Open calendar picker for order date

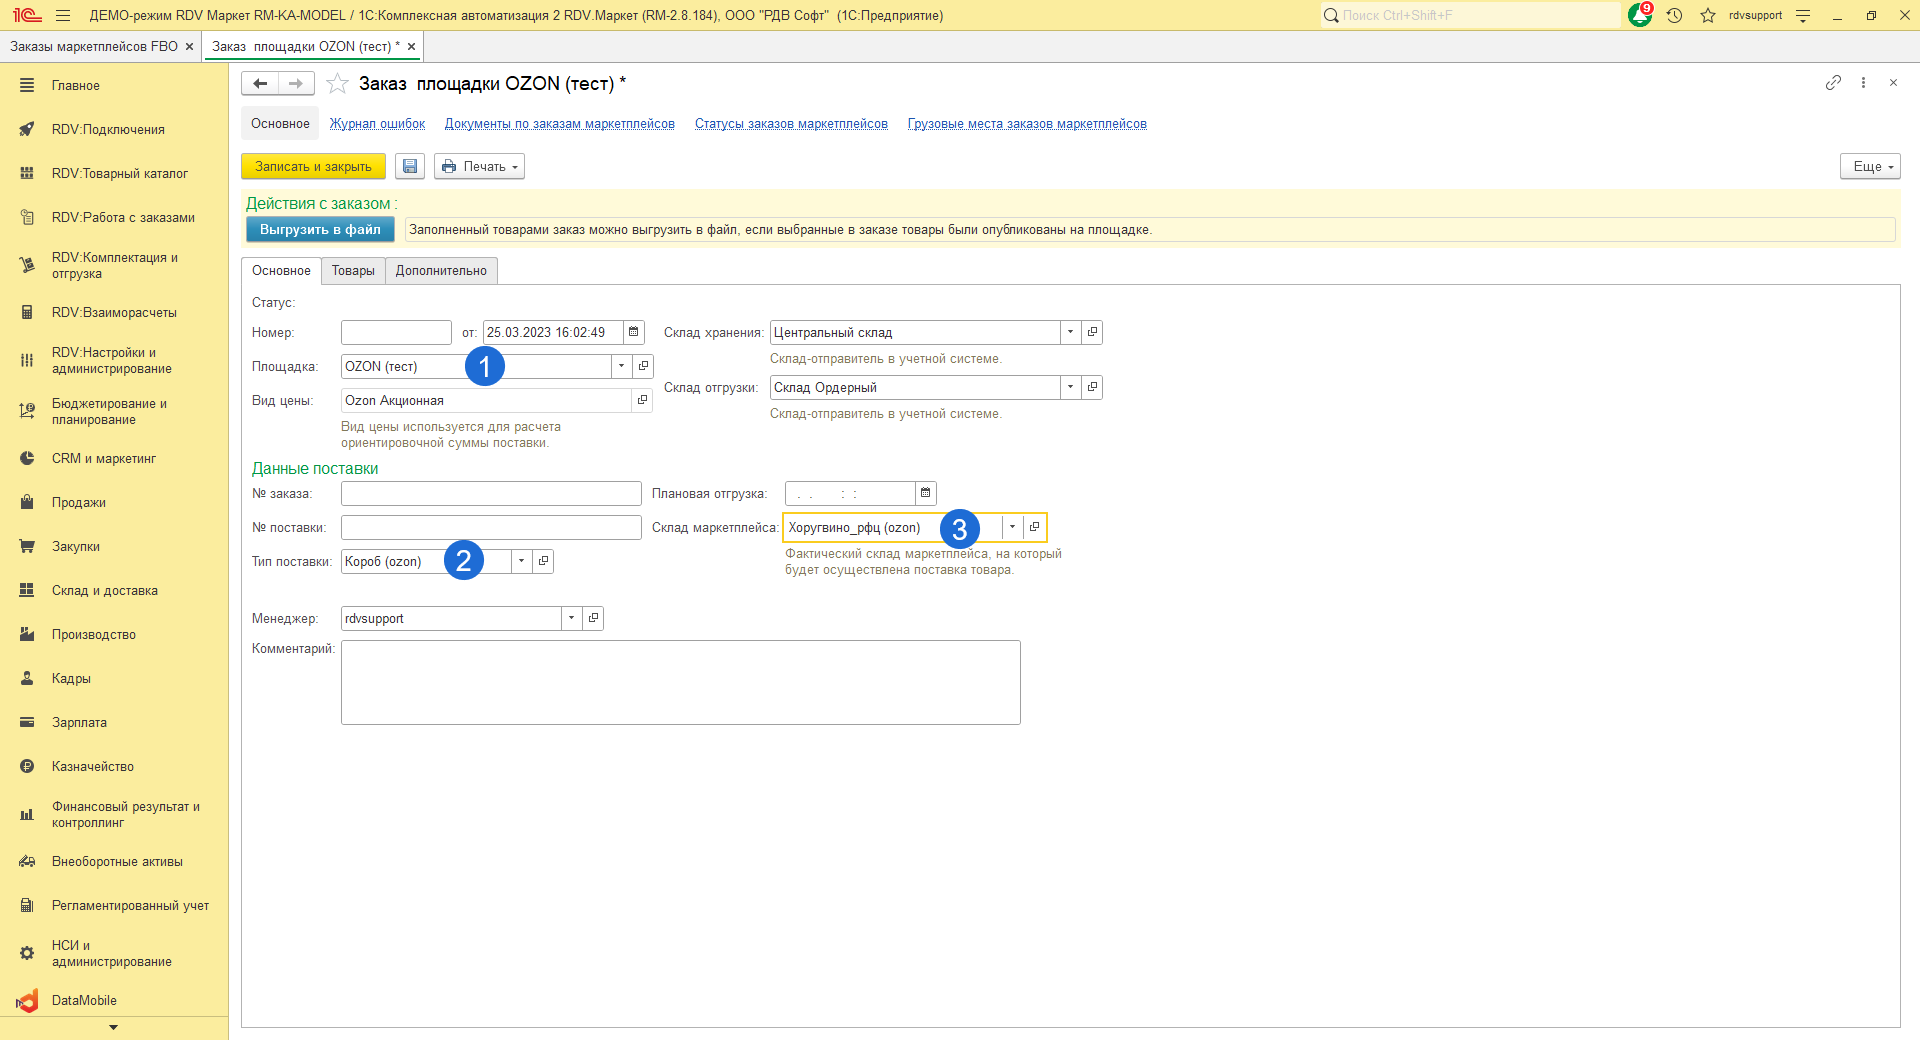634,332
